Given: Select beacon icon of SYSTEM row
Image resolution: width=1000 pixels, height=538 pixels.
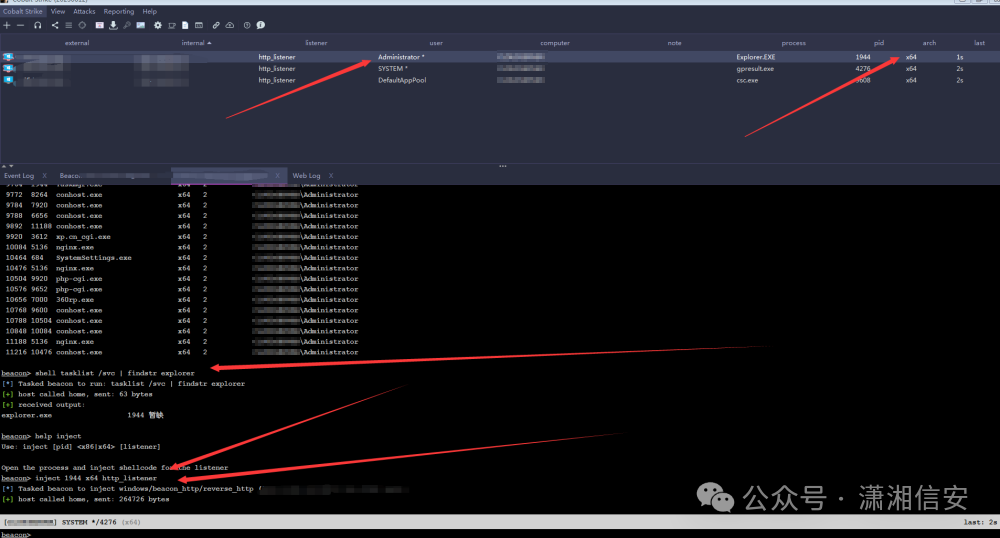Looking at the screenshot, I should click(8, 68).
